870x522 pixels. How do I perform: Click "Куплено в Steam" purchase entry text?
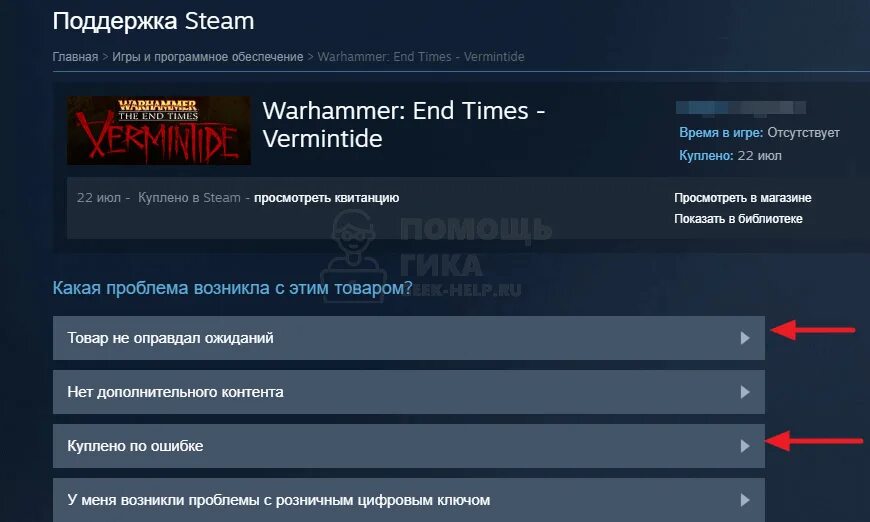coord(189,197)
